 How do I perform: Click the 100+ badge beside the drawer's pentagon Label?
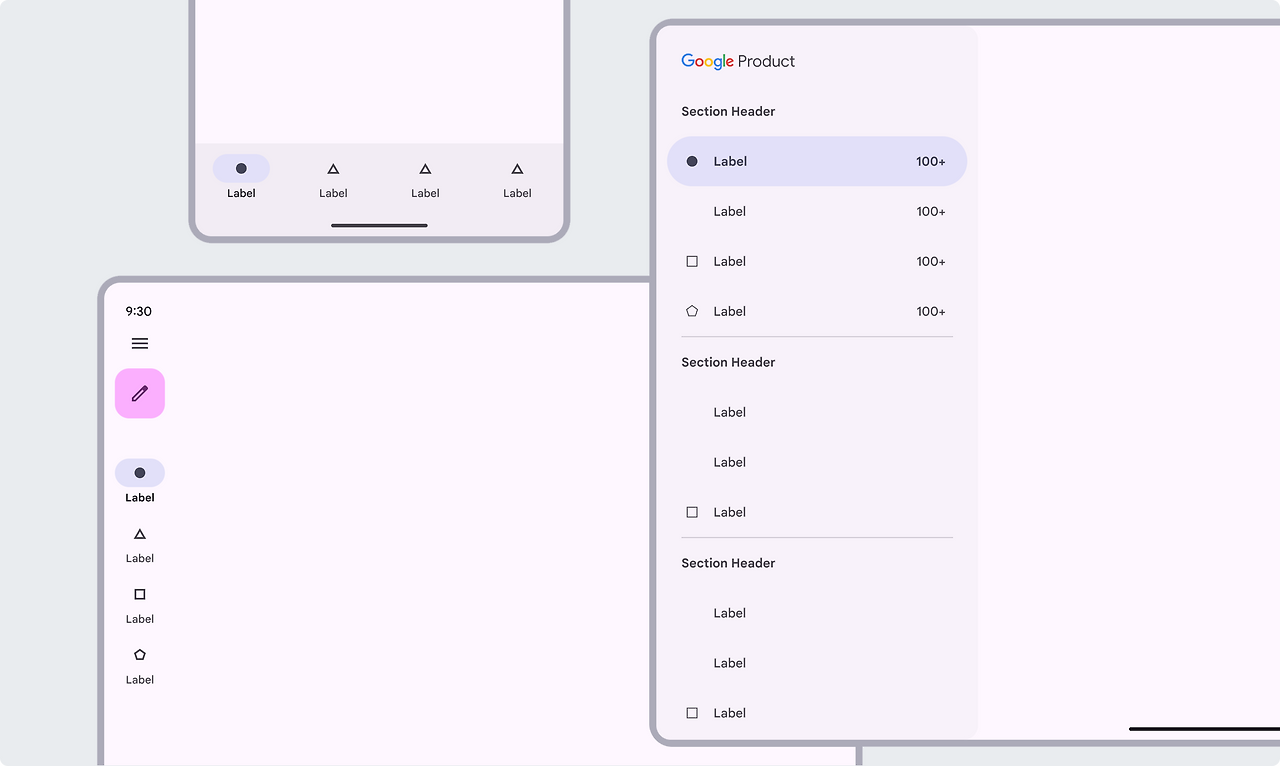tap(931, 311)
